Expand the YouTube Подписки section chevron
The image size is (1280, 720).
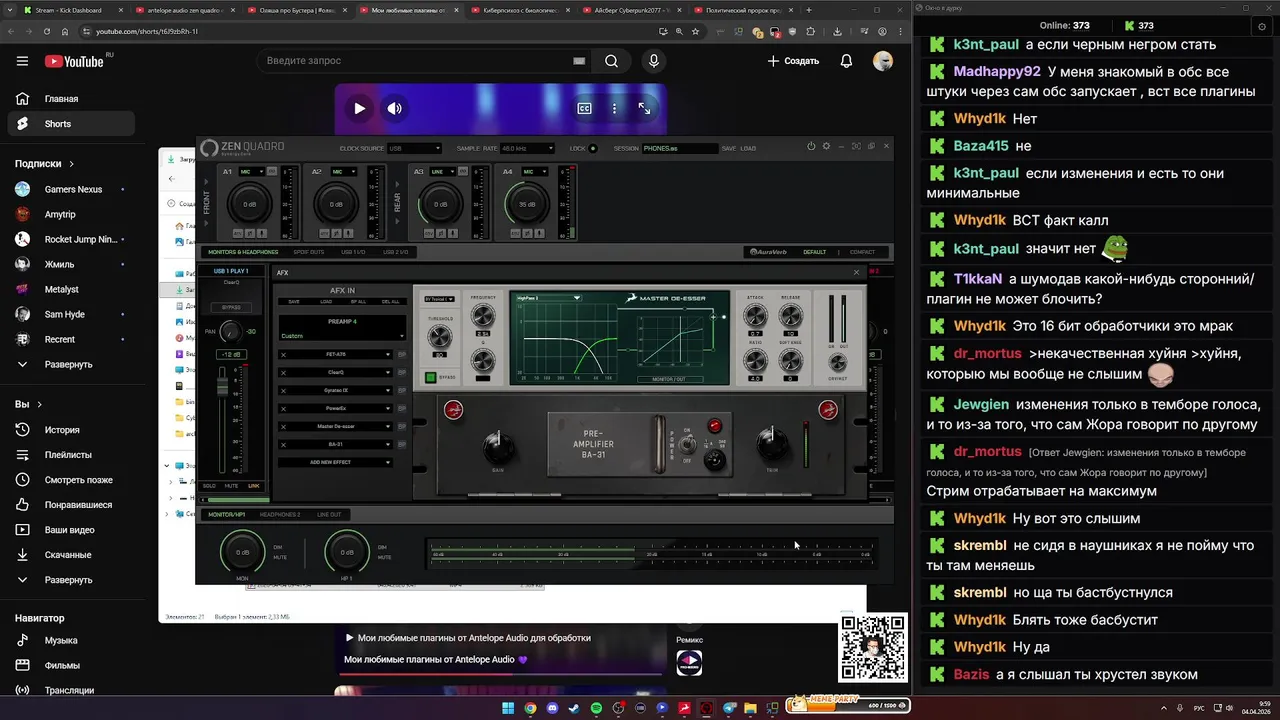[72, 163]
